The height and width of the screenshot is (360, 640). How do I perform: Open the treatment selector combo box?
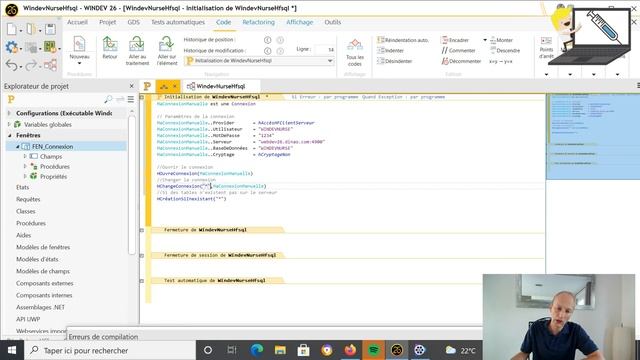(259, 61)
